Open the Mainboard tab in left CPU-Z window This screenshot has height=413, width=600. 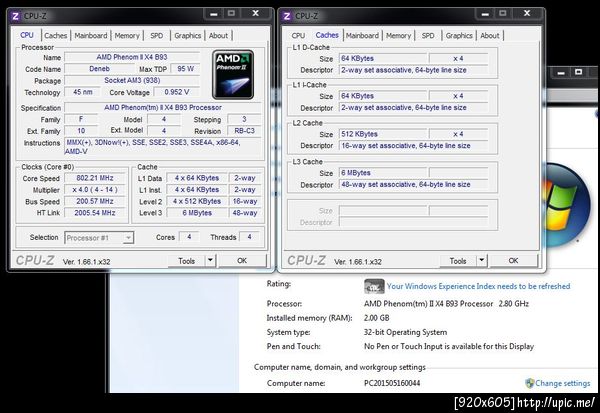point(91,36)
